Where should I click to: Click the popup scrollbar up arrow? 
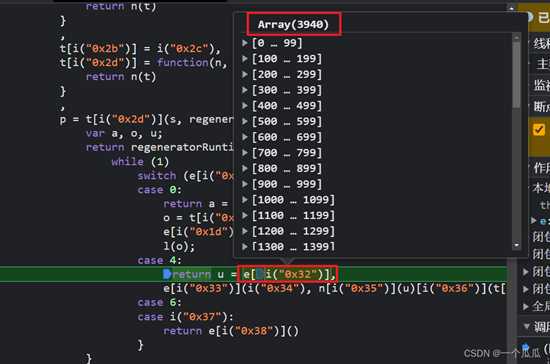pos(516,37)
